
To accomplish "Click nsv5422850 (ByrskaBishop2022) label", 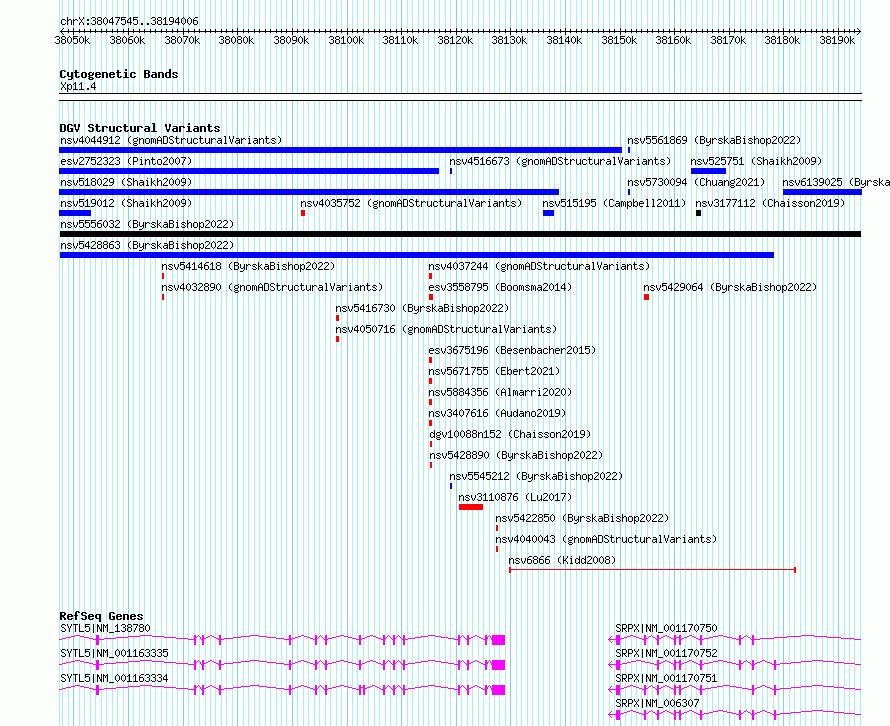I will click(582, 518).
